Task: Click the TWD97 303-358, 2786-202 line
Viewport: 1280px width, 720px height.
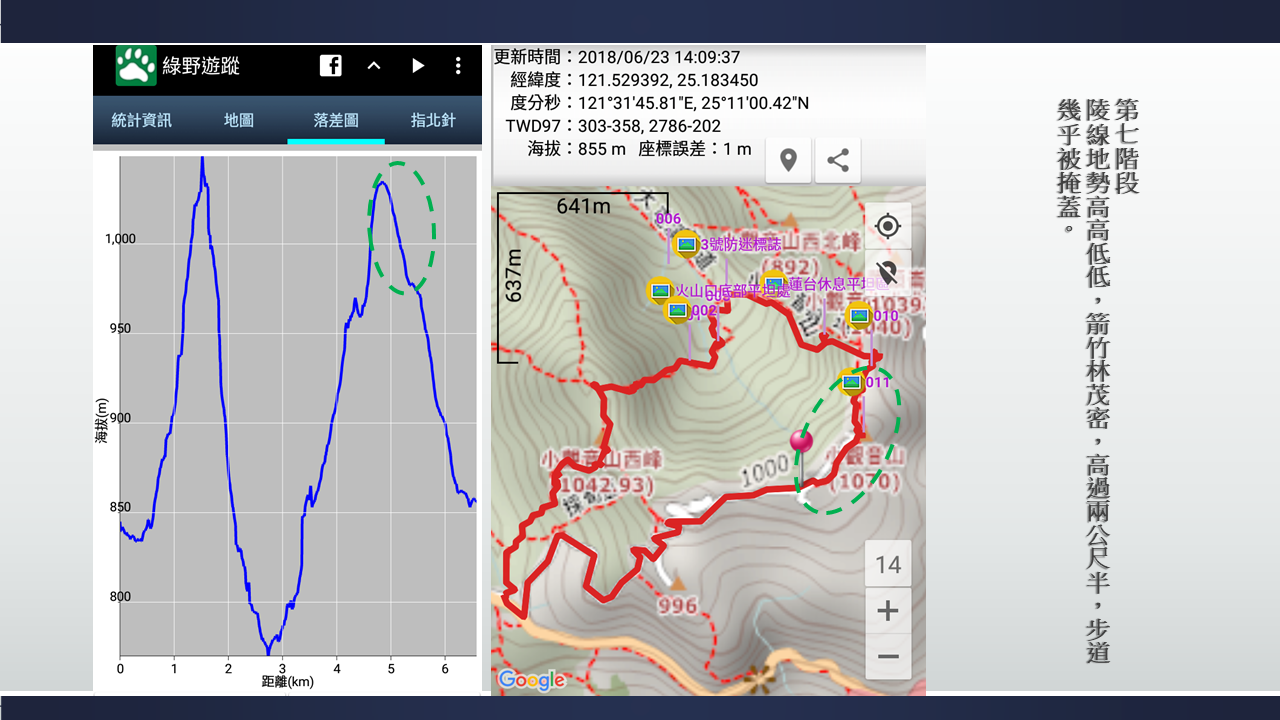Action: tap(613, 126)
